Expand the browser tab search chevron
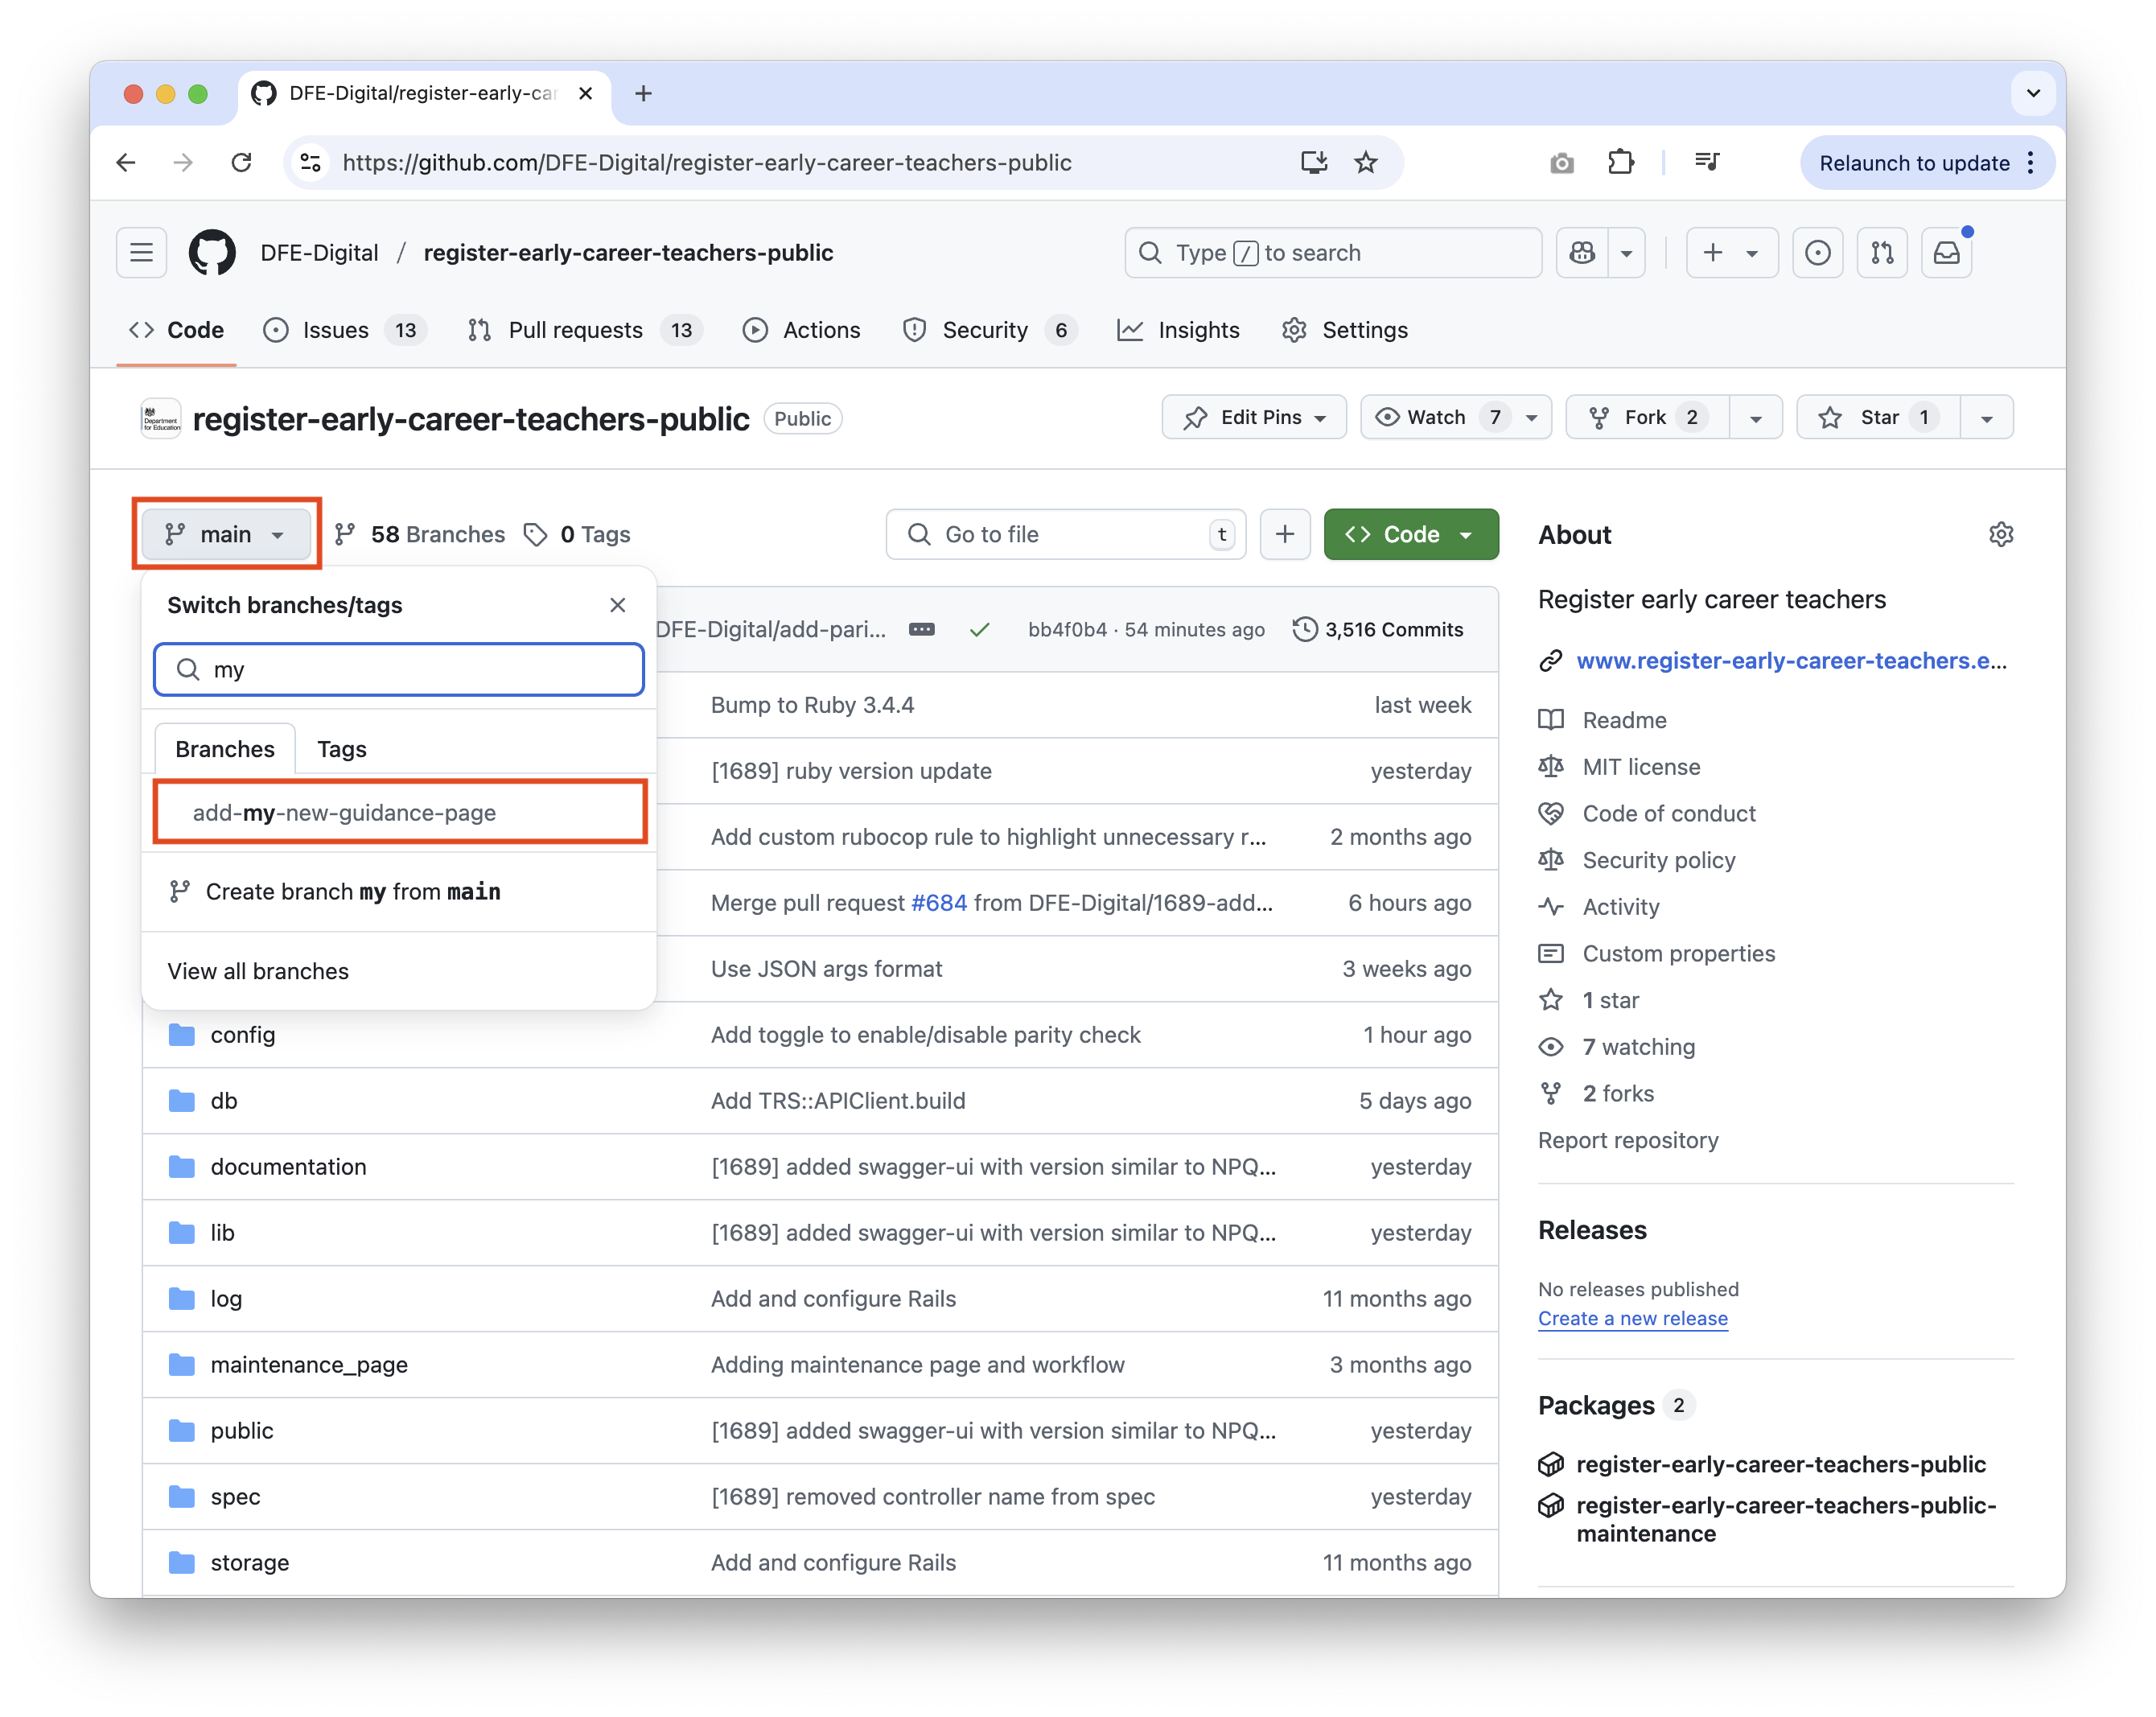The image size is (2156, 1717). tap(2032, 93)
